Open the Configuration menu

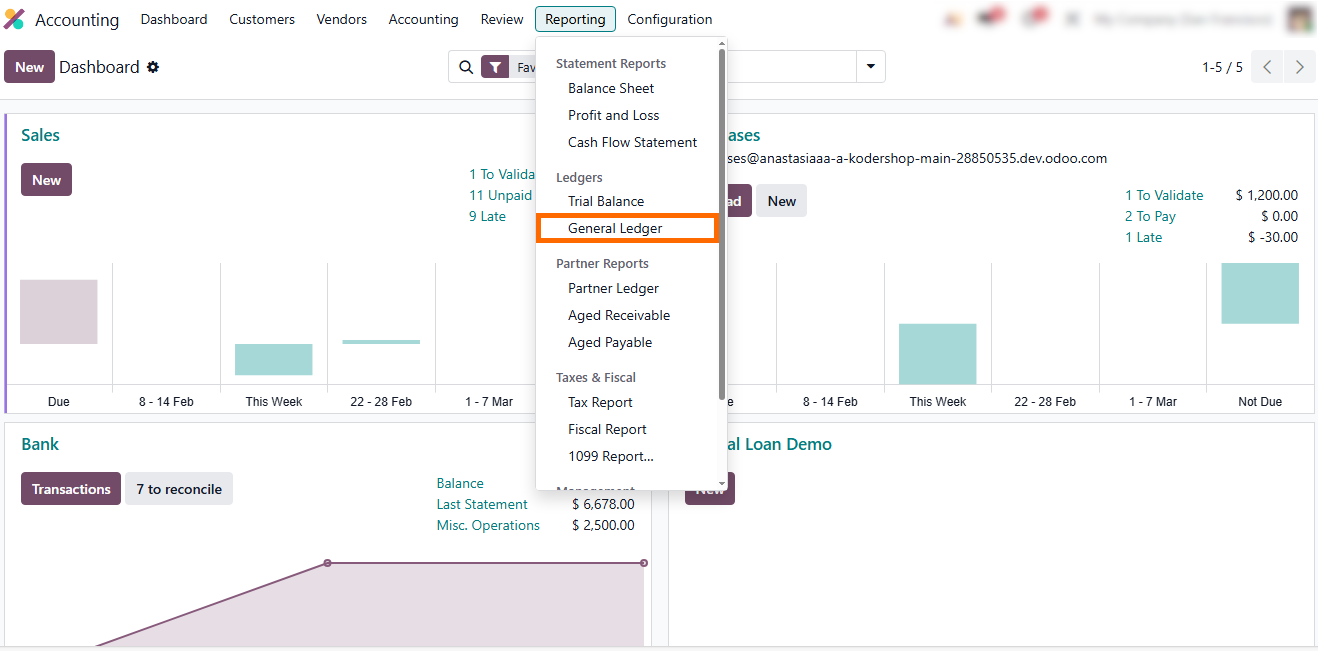[669, 19]
